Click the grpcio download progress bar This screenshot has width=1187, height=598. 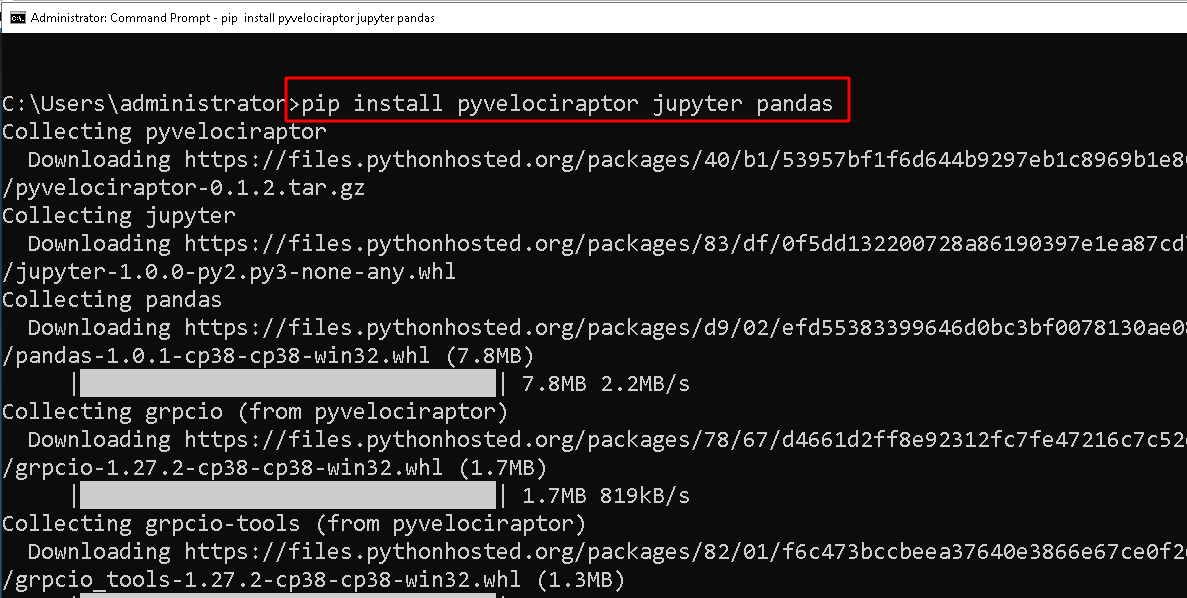pyautogui.click(x=287, y=495)
